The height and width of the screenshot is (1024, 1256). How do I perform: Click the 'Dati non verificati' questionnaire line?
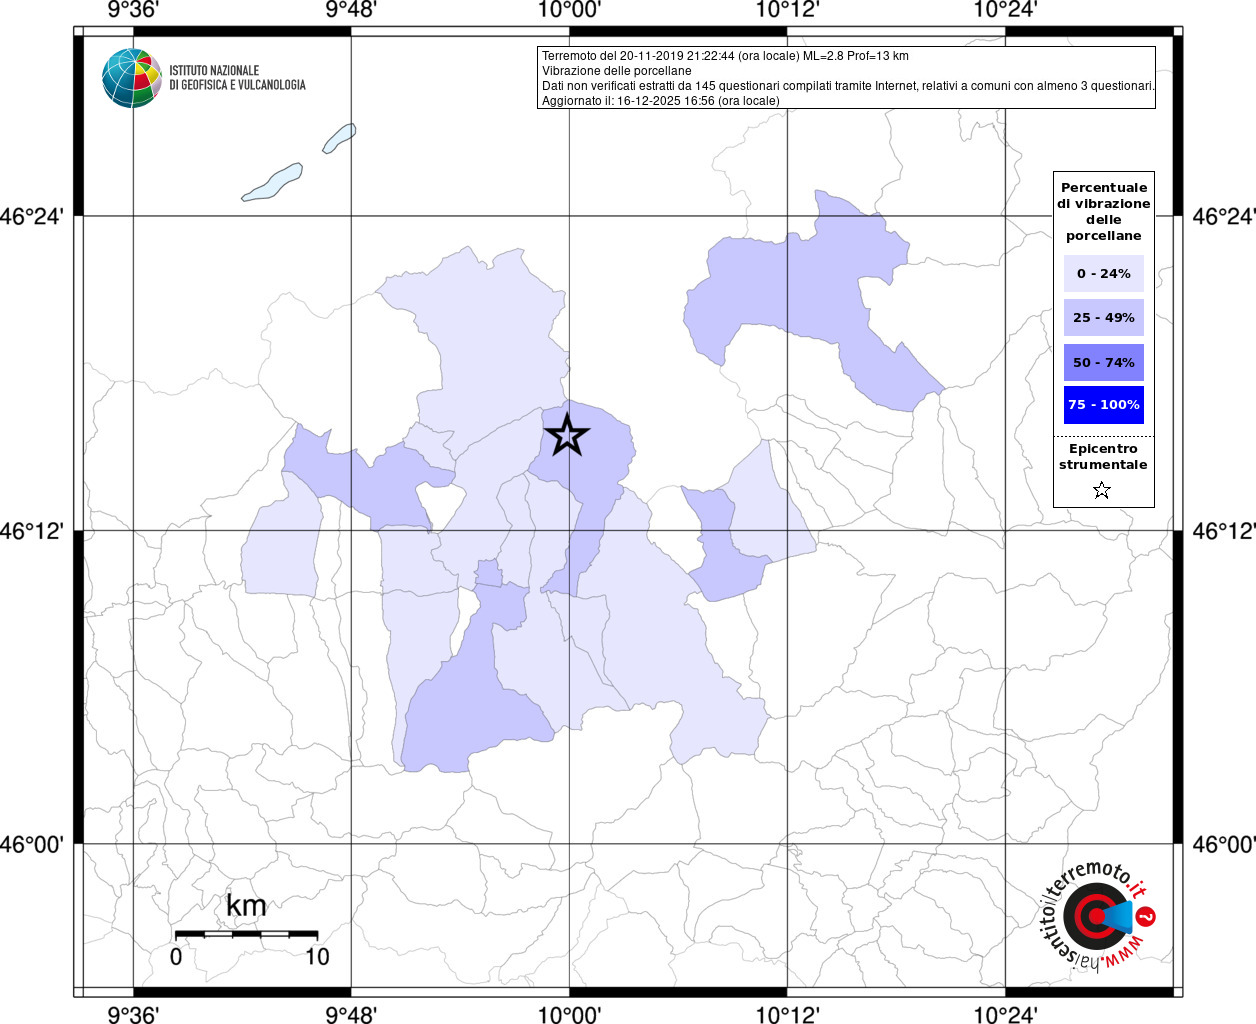pos(848,86)
